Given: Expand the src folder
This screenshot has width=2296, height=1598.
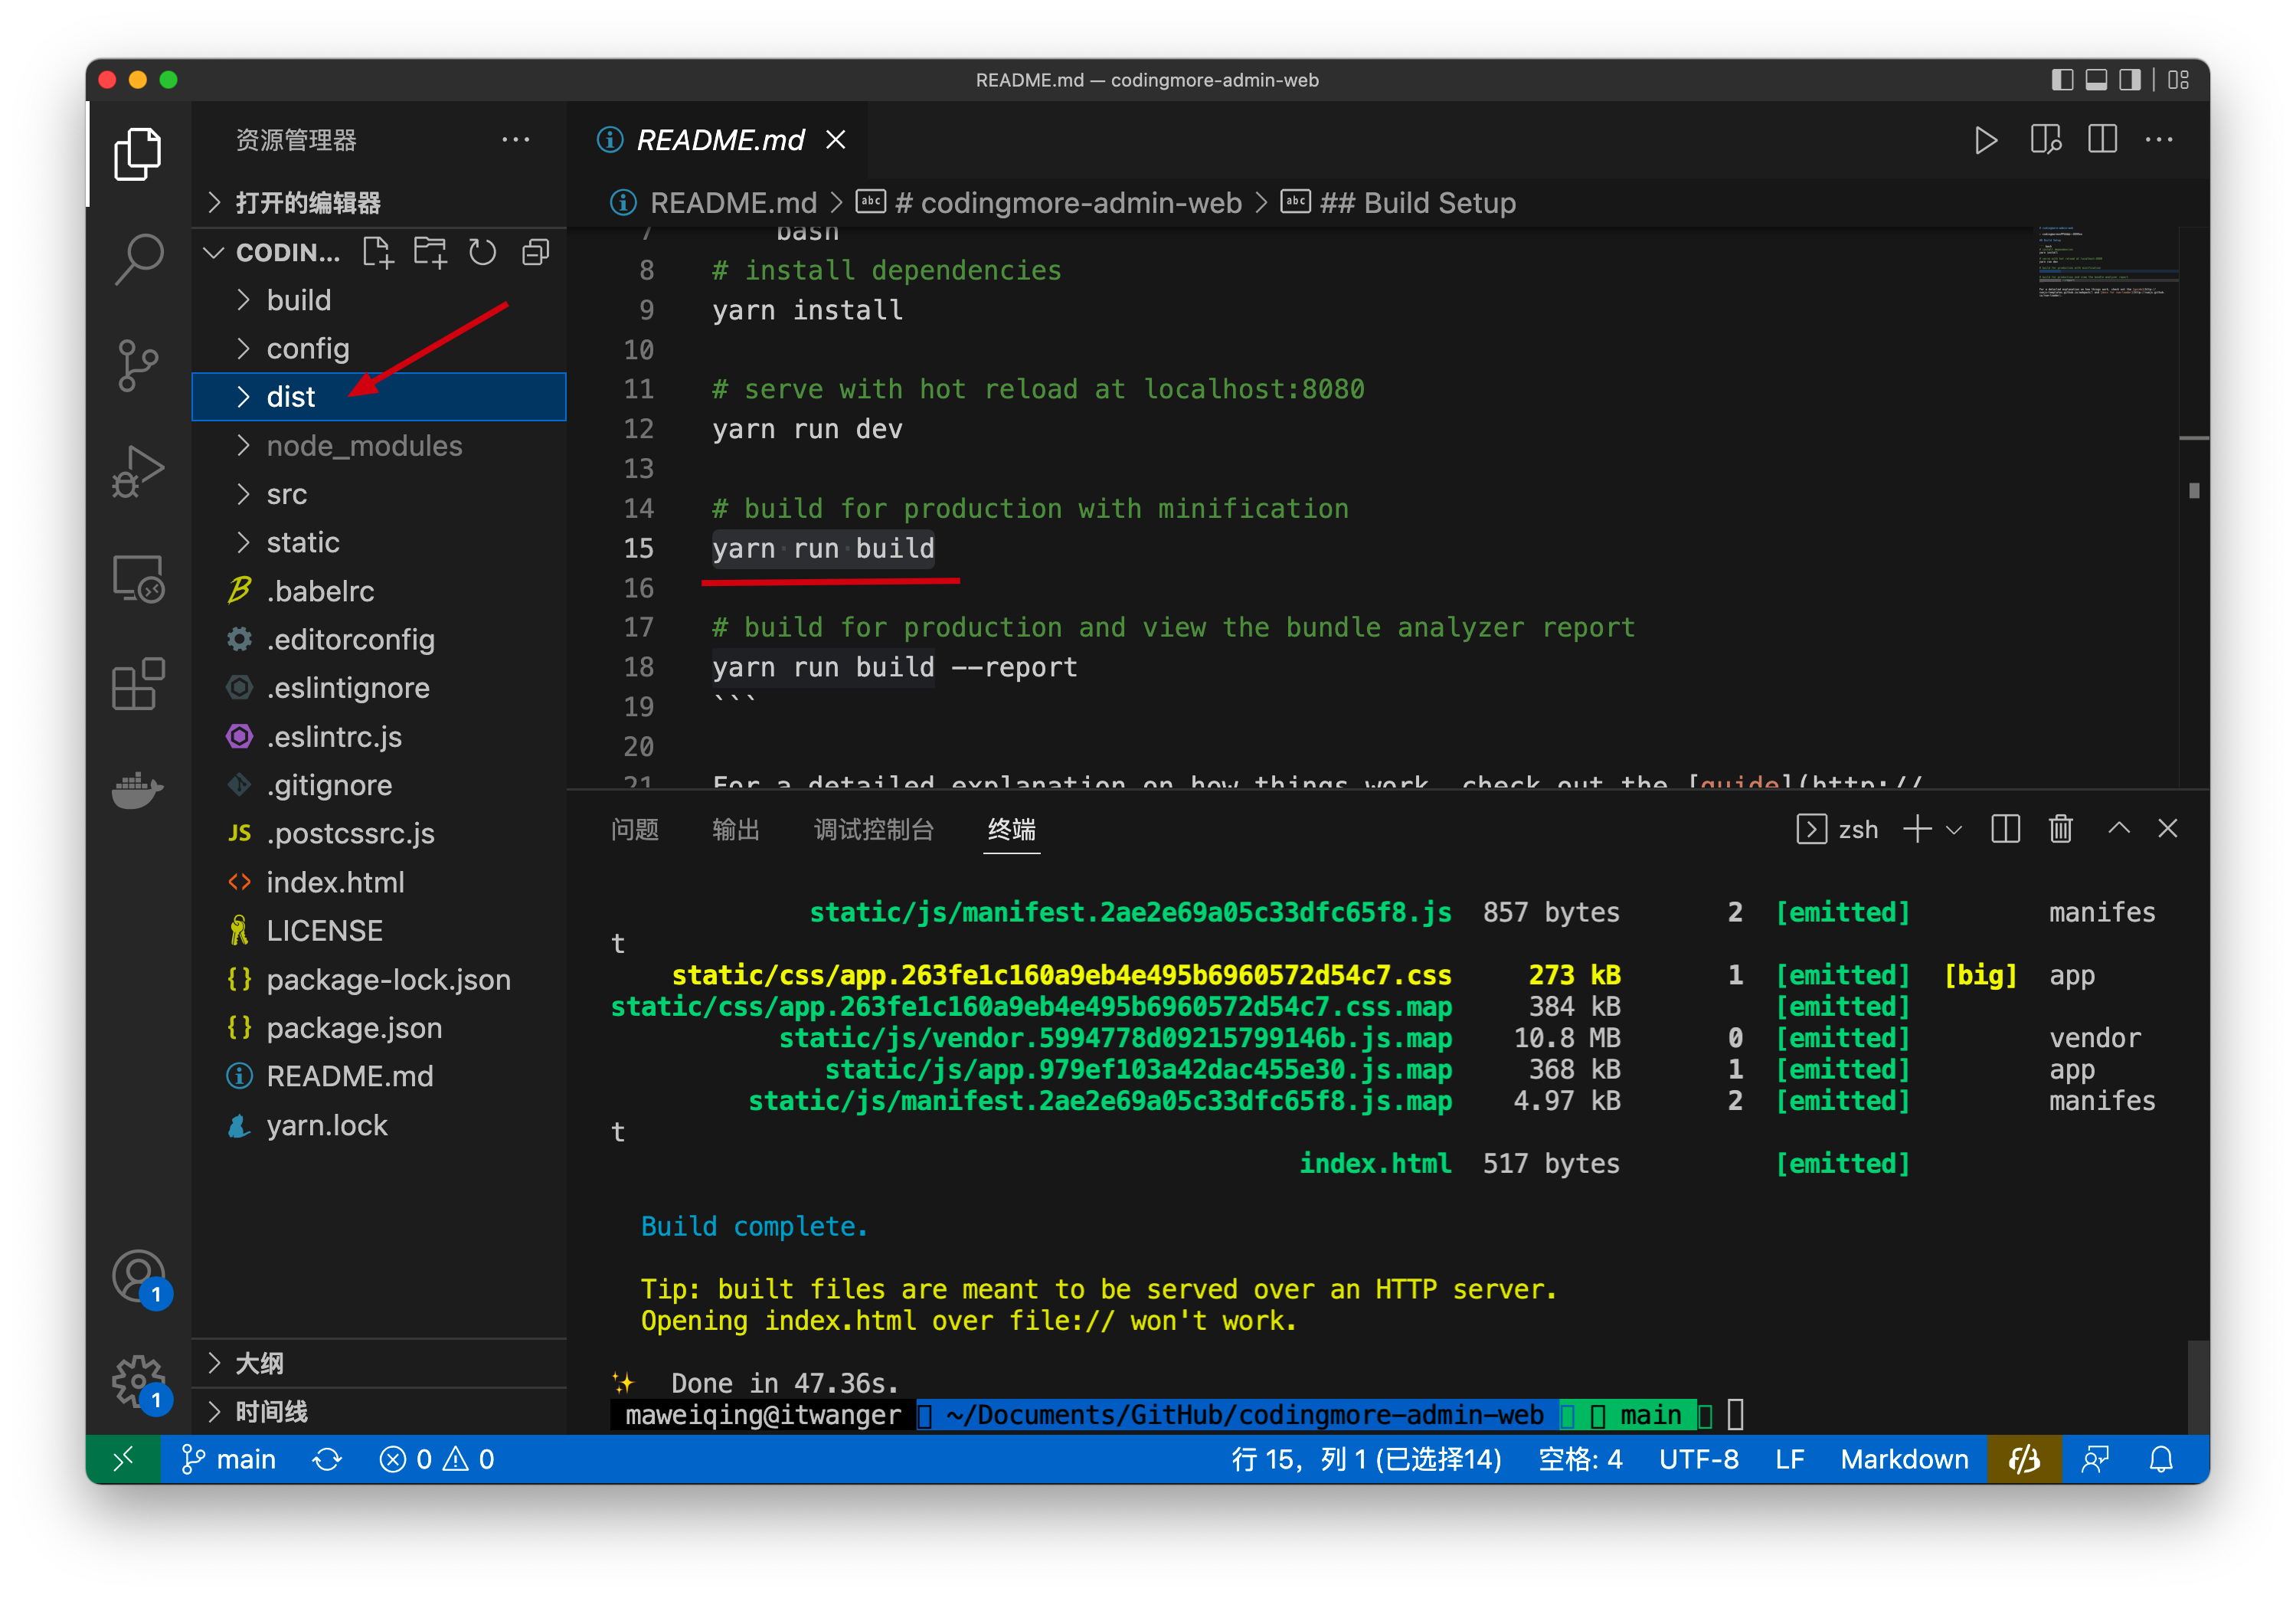Looking at the screenshot, I should pos(380,494).
